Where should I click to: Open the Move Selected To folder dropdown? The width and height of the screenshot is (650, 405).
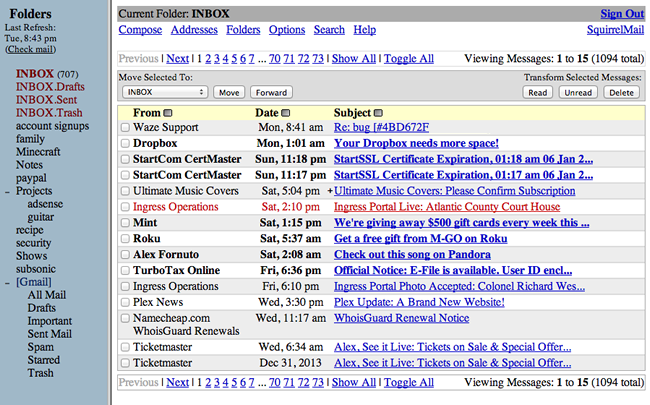(x=163, y=92)
